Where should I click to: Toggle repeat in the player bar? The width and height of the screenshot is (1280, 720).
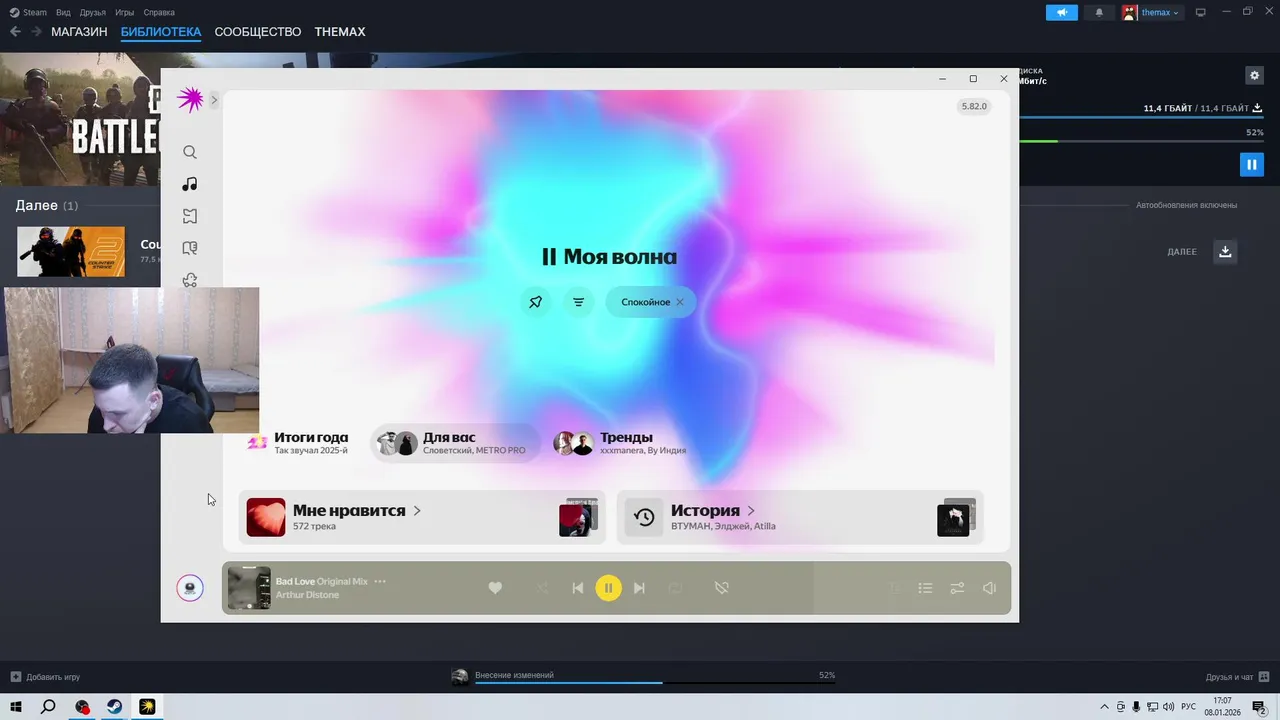click(675, 588)
